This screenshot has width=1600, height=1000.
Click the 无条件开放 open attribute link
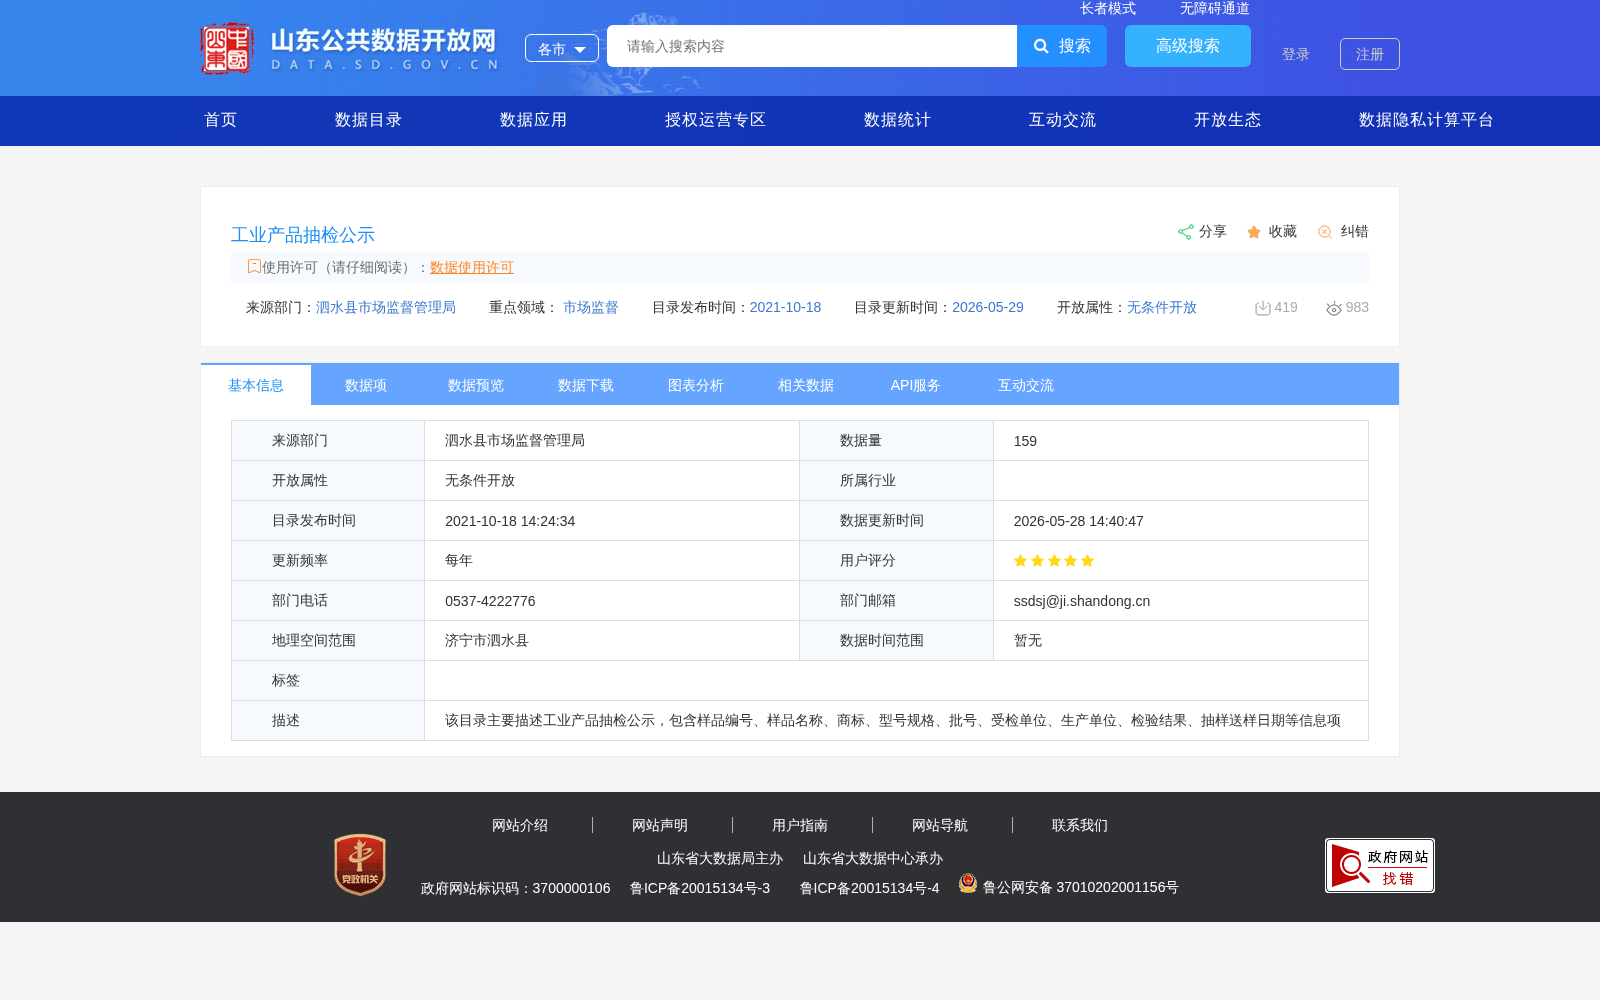1162,307
